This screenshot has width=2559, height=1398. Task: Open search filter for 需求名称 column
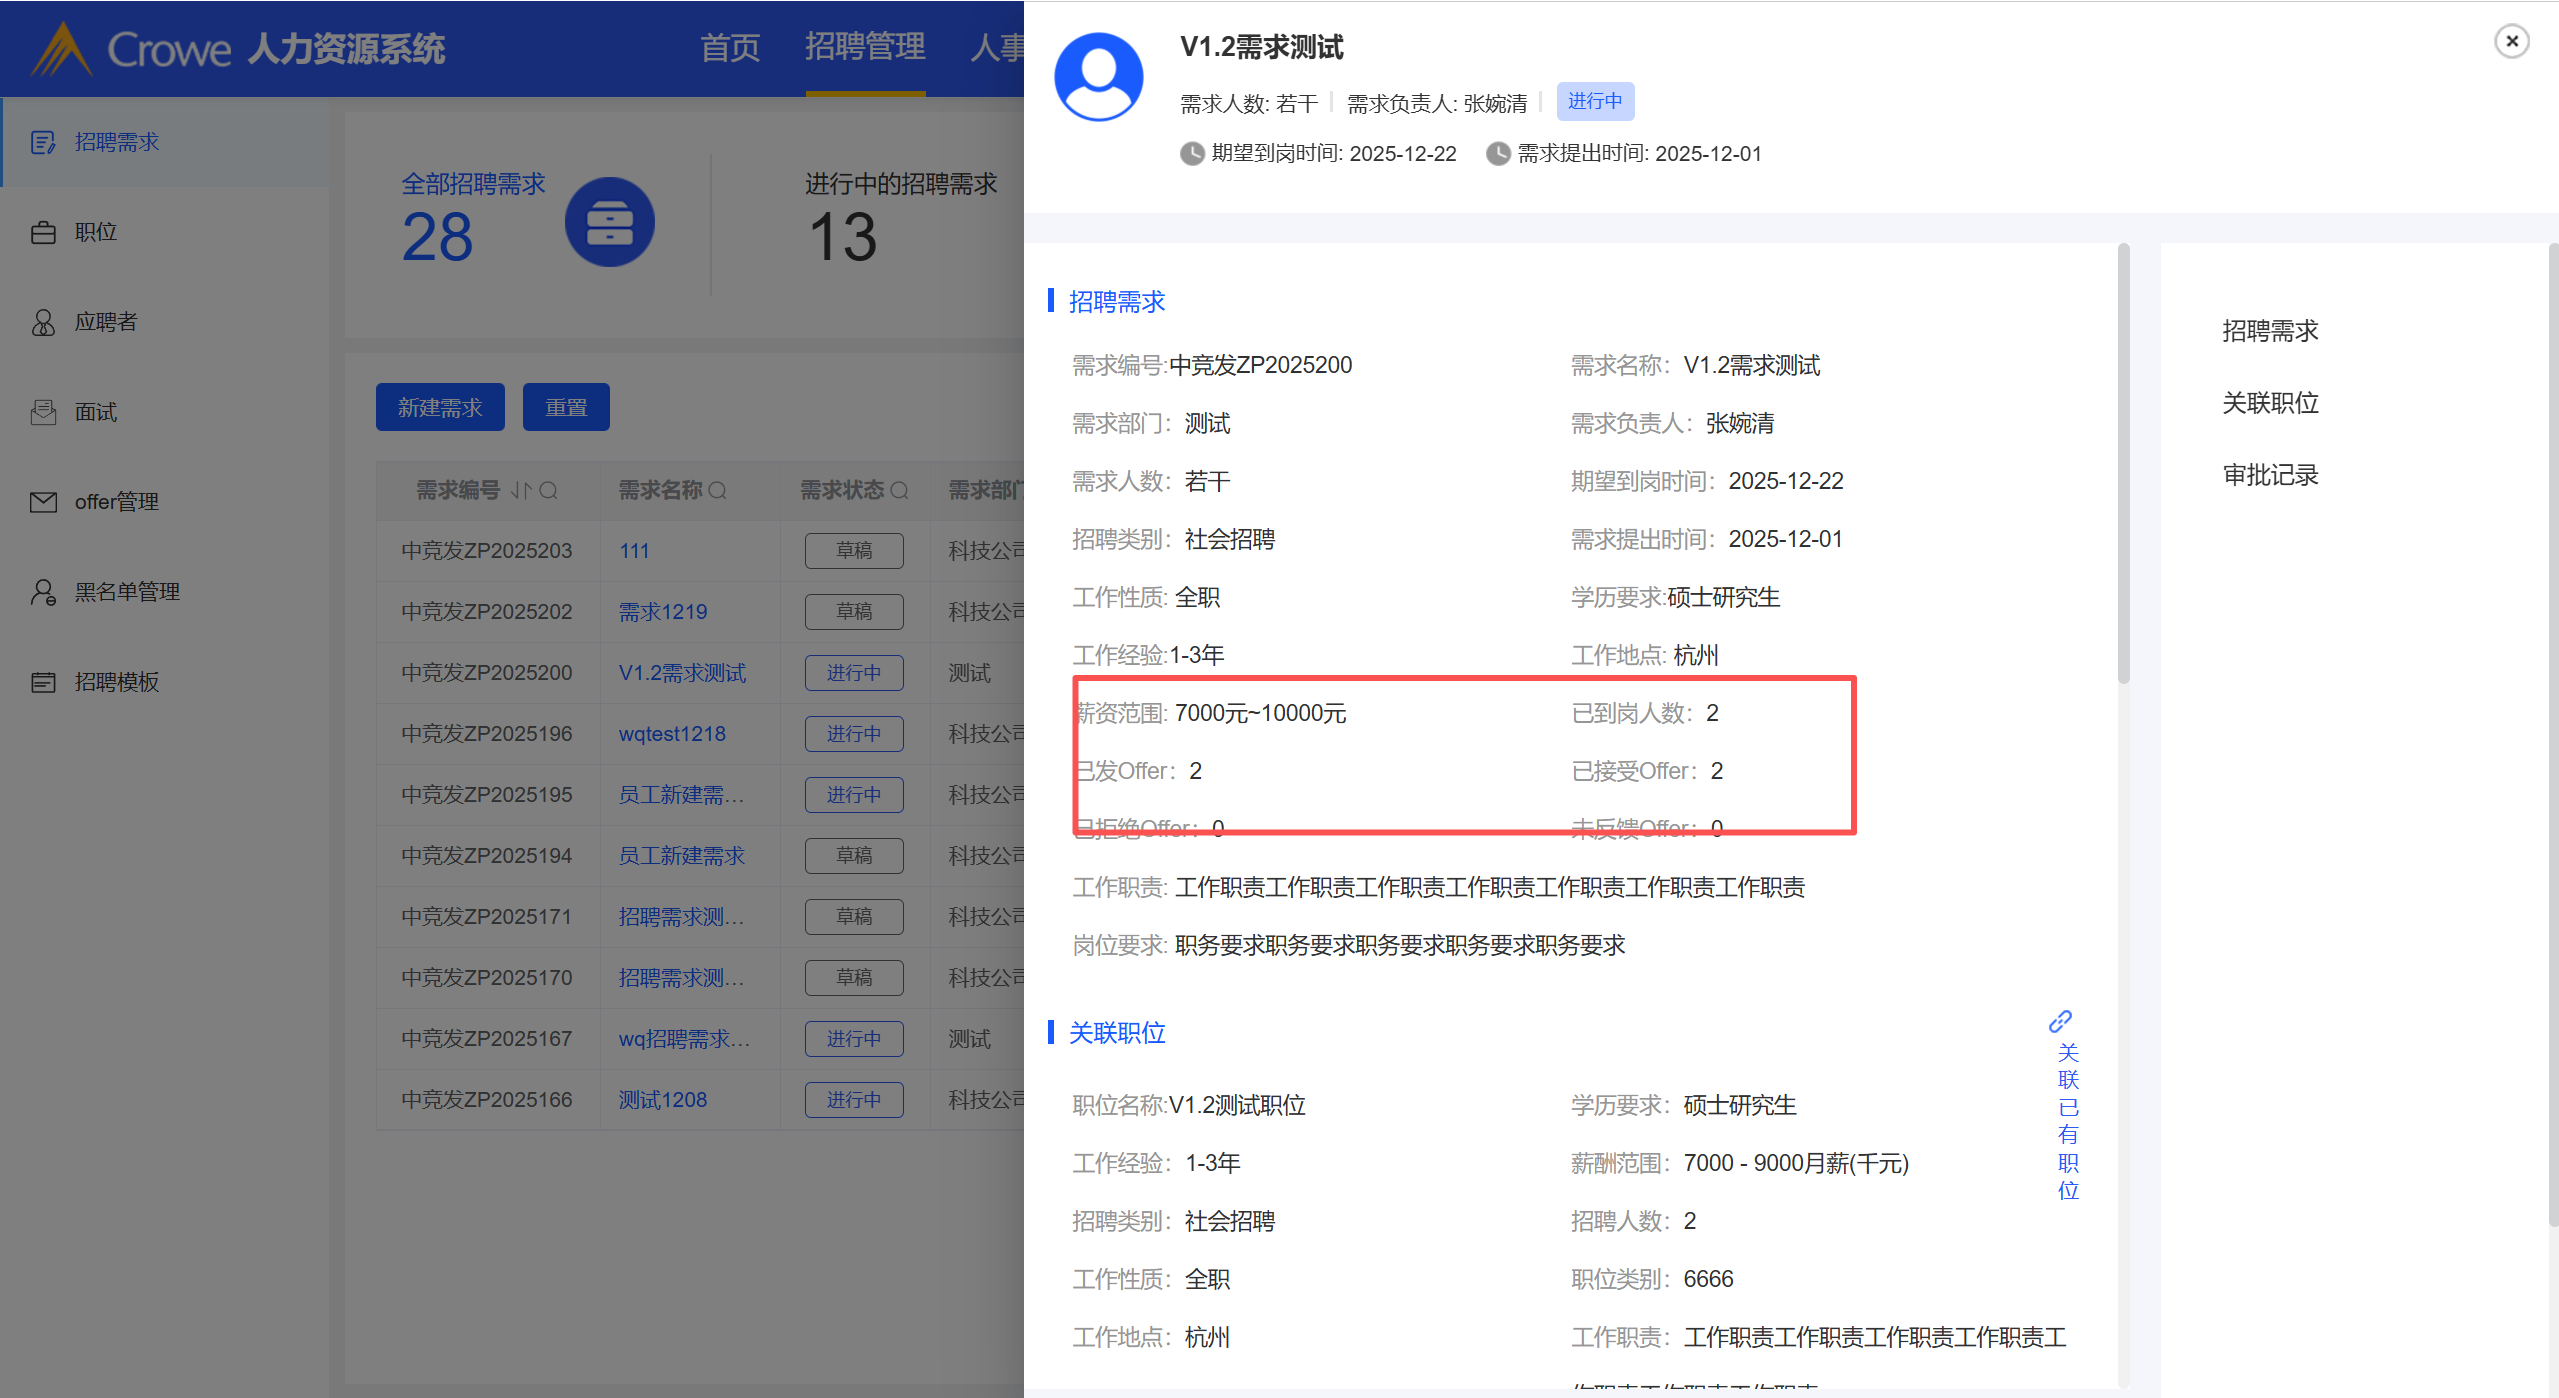tap(718, 490)
